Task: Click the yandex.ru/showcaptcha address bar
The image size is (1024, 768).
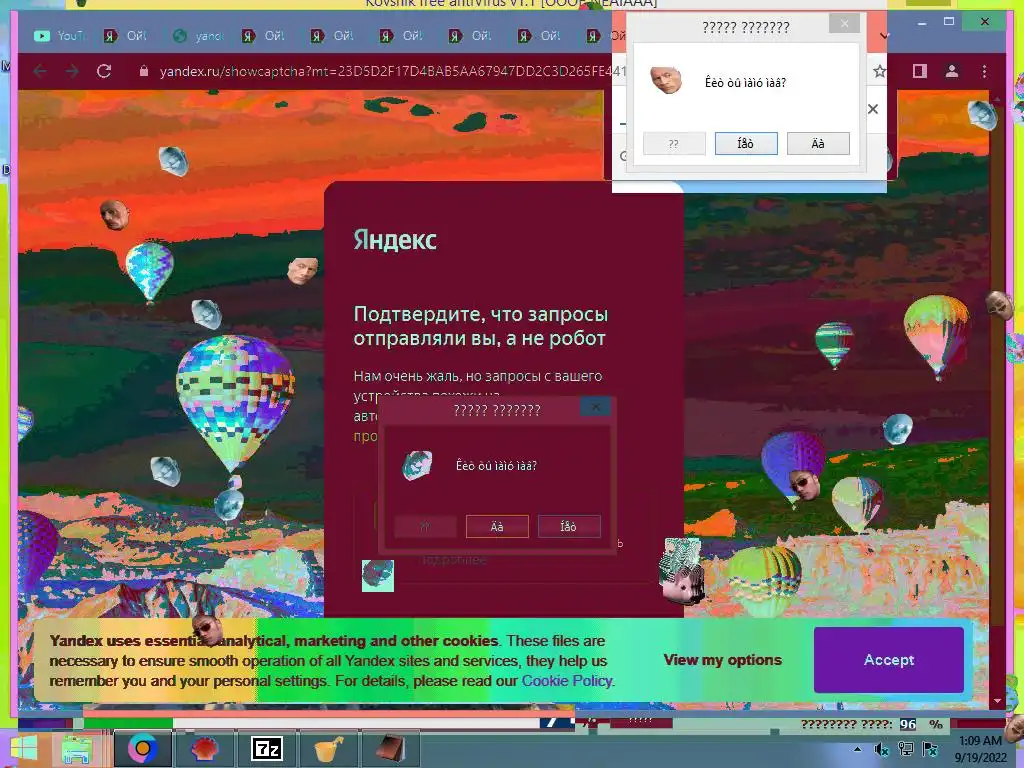Action: click(392, 71)
